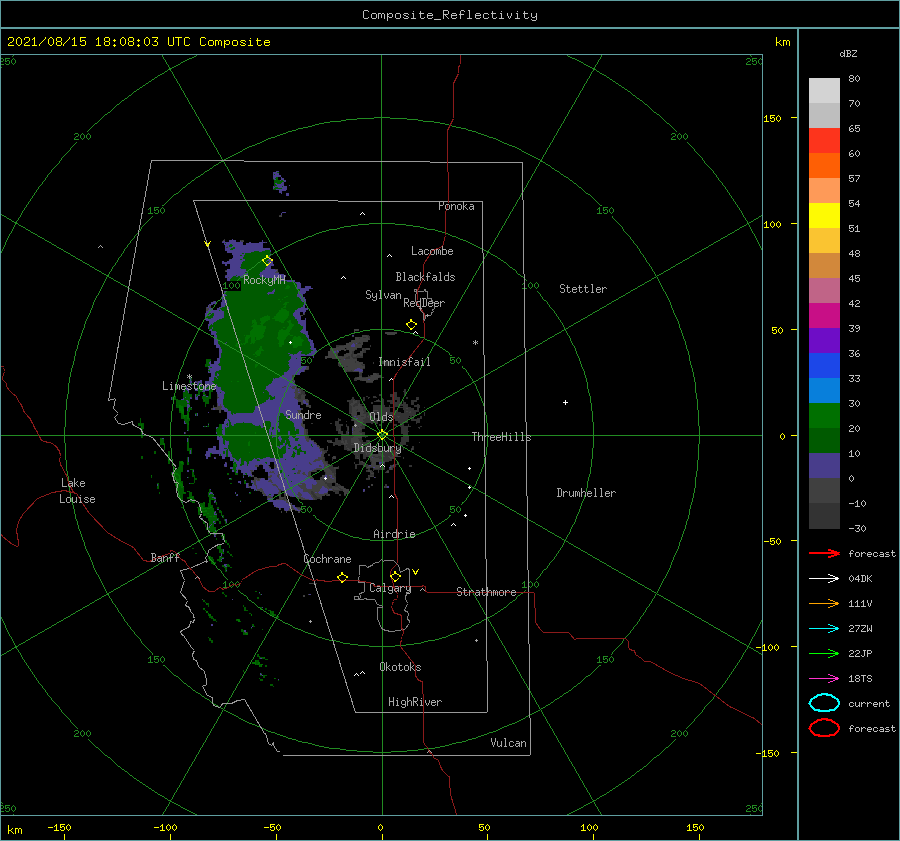Click the magenta 18TS arrow in legend

[x=824, y=679]
